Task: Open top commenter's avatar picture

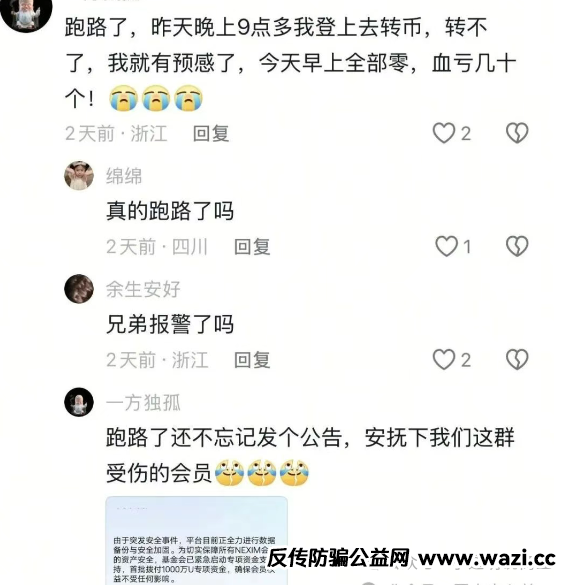Action: [x=26, y=14]
